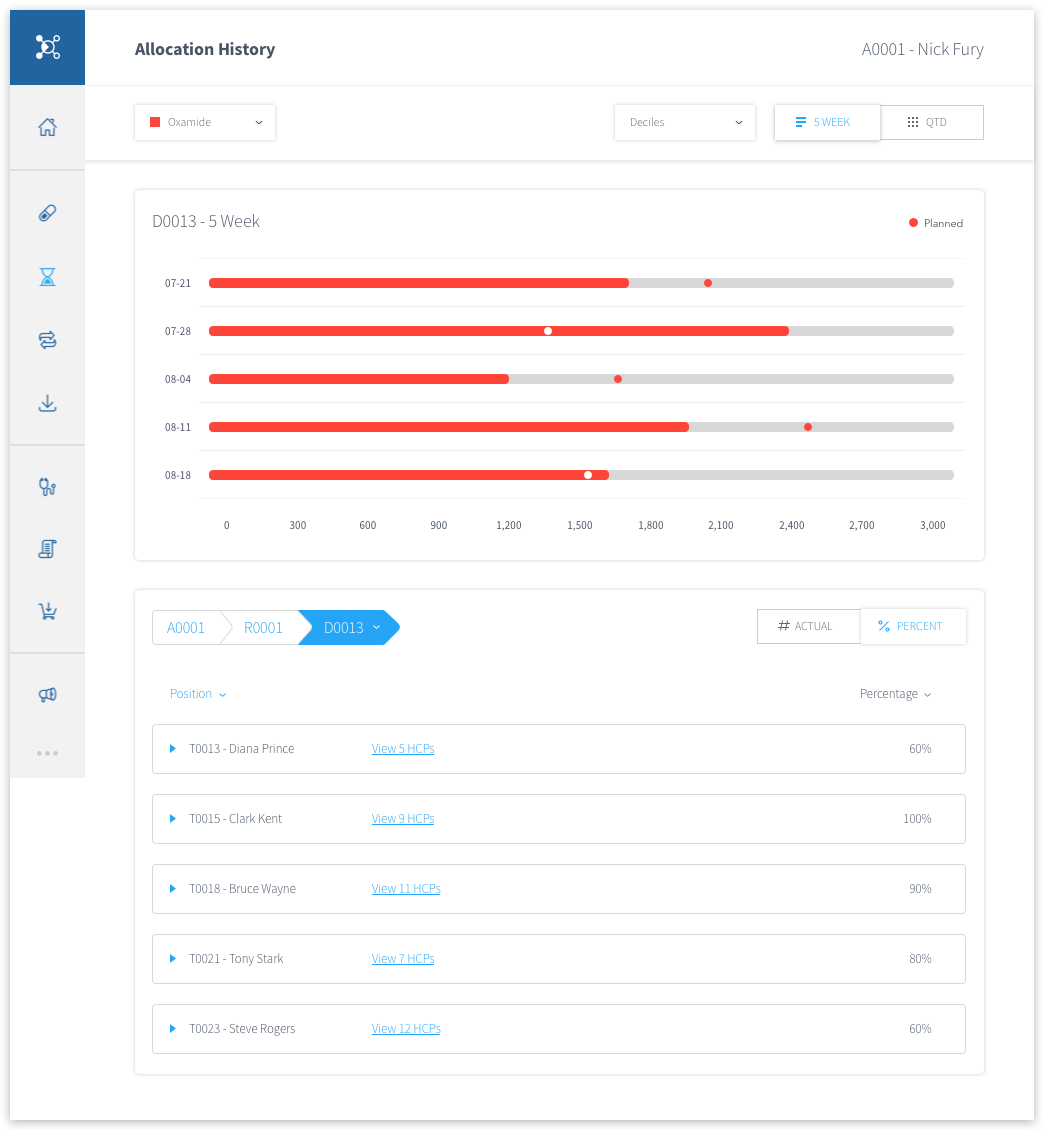Go to Home via house icon
Viewport: 1044px width, 1130px height.
pyautogui.click(x=48, y=127)
